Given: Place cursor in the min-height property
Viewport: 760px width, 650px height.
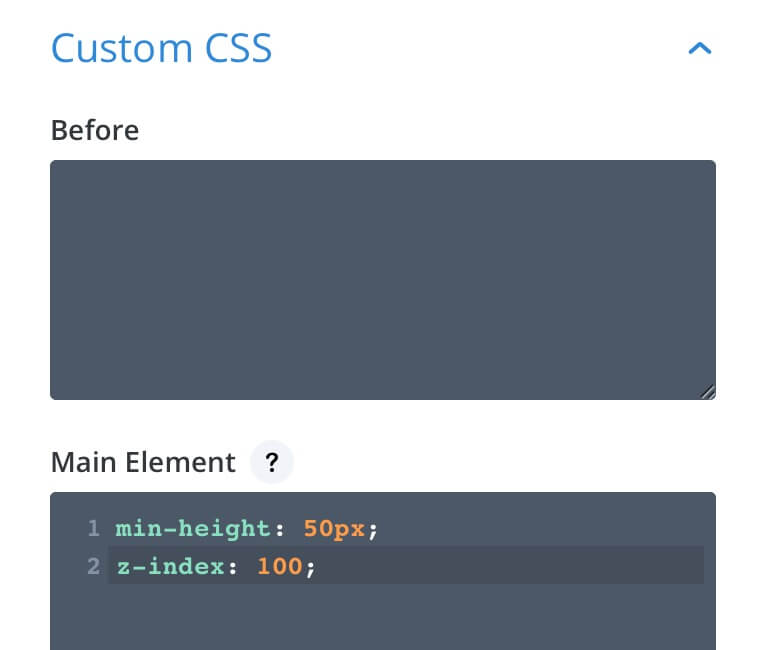Looking at the screenshot, I should 192,528.
